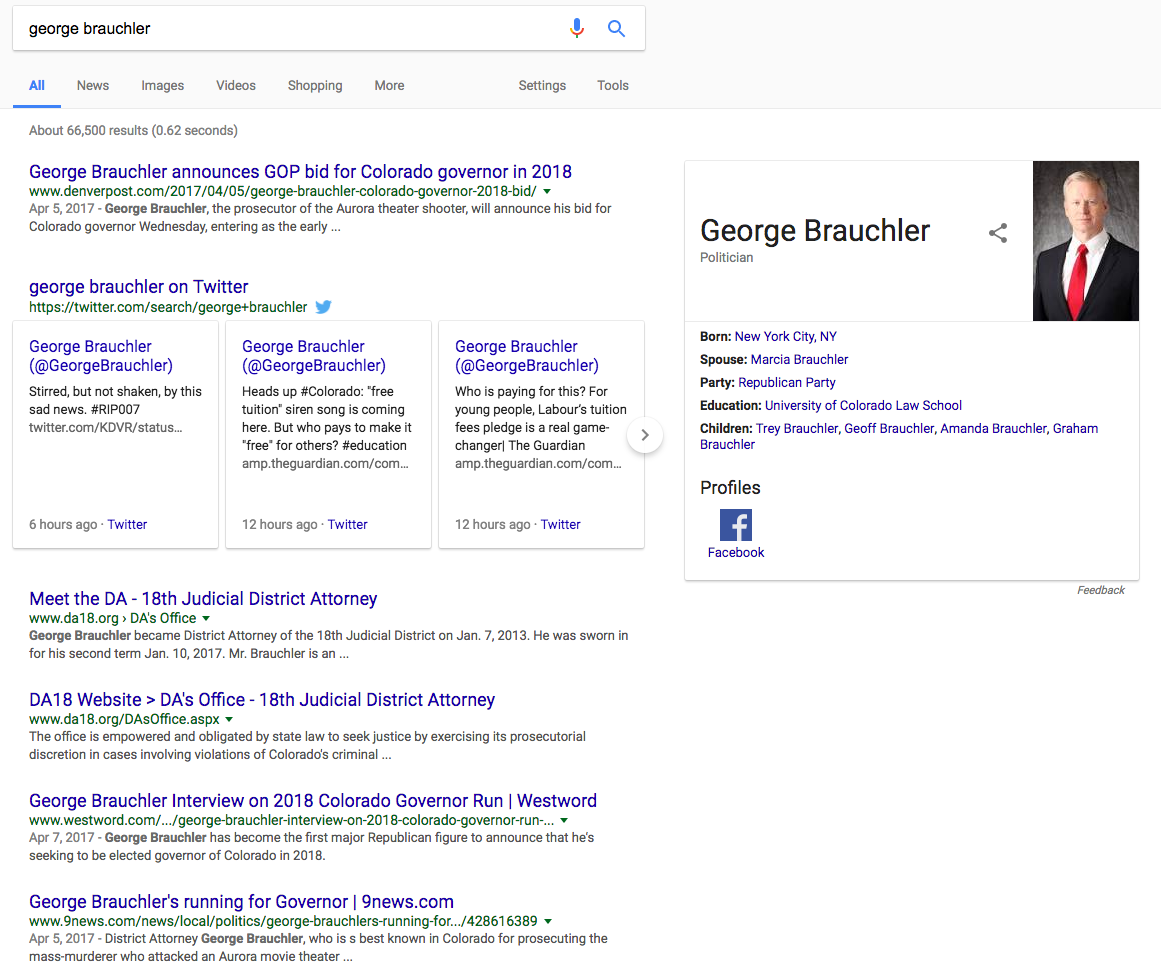Open dropdown next to da18.org/DAsOffice.aspx
Viewport: 1161px width, 968px height.
[x=229, y=720]
